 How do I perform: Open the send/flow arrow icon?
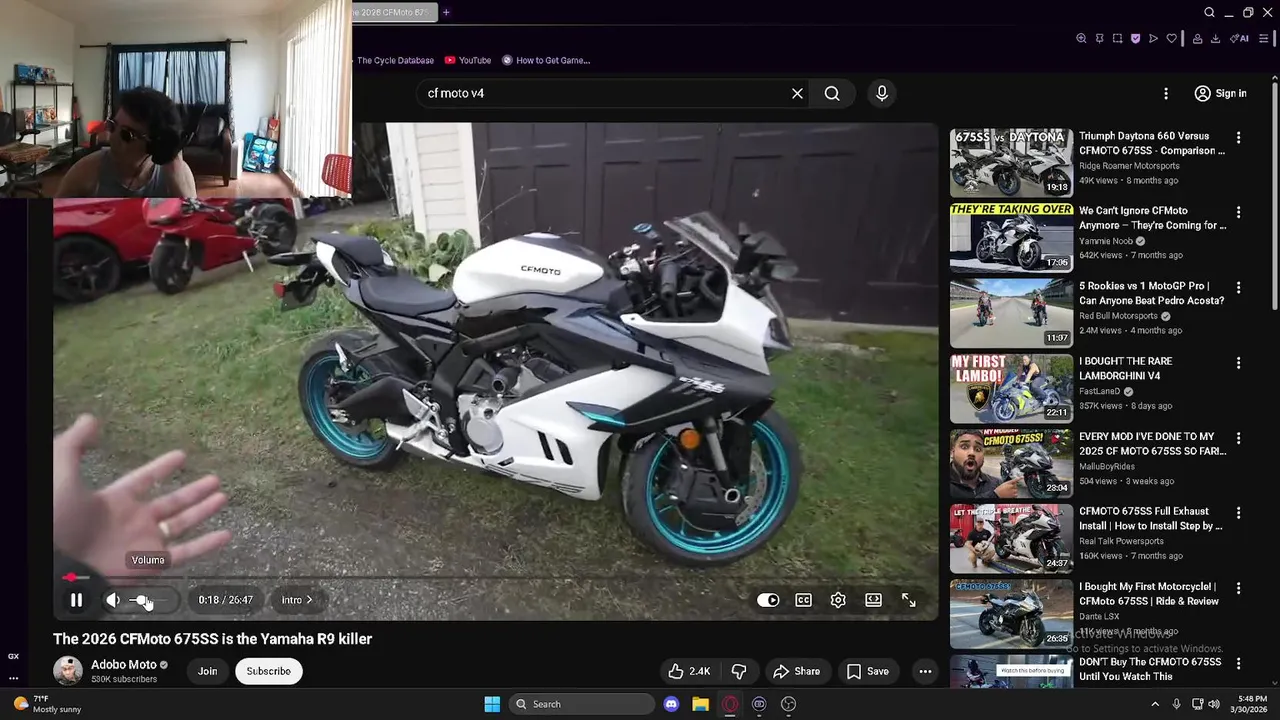coord(1153,39)
